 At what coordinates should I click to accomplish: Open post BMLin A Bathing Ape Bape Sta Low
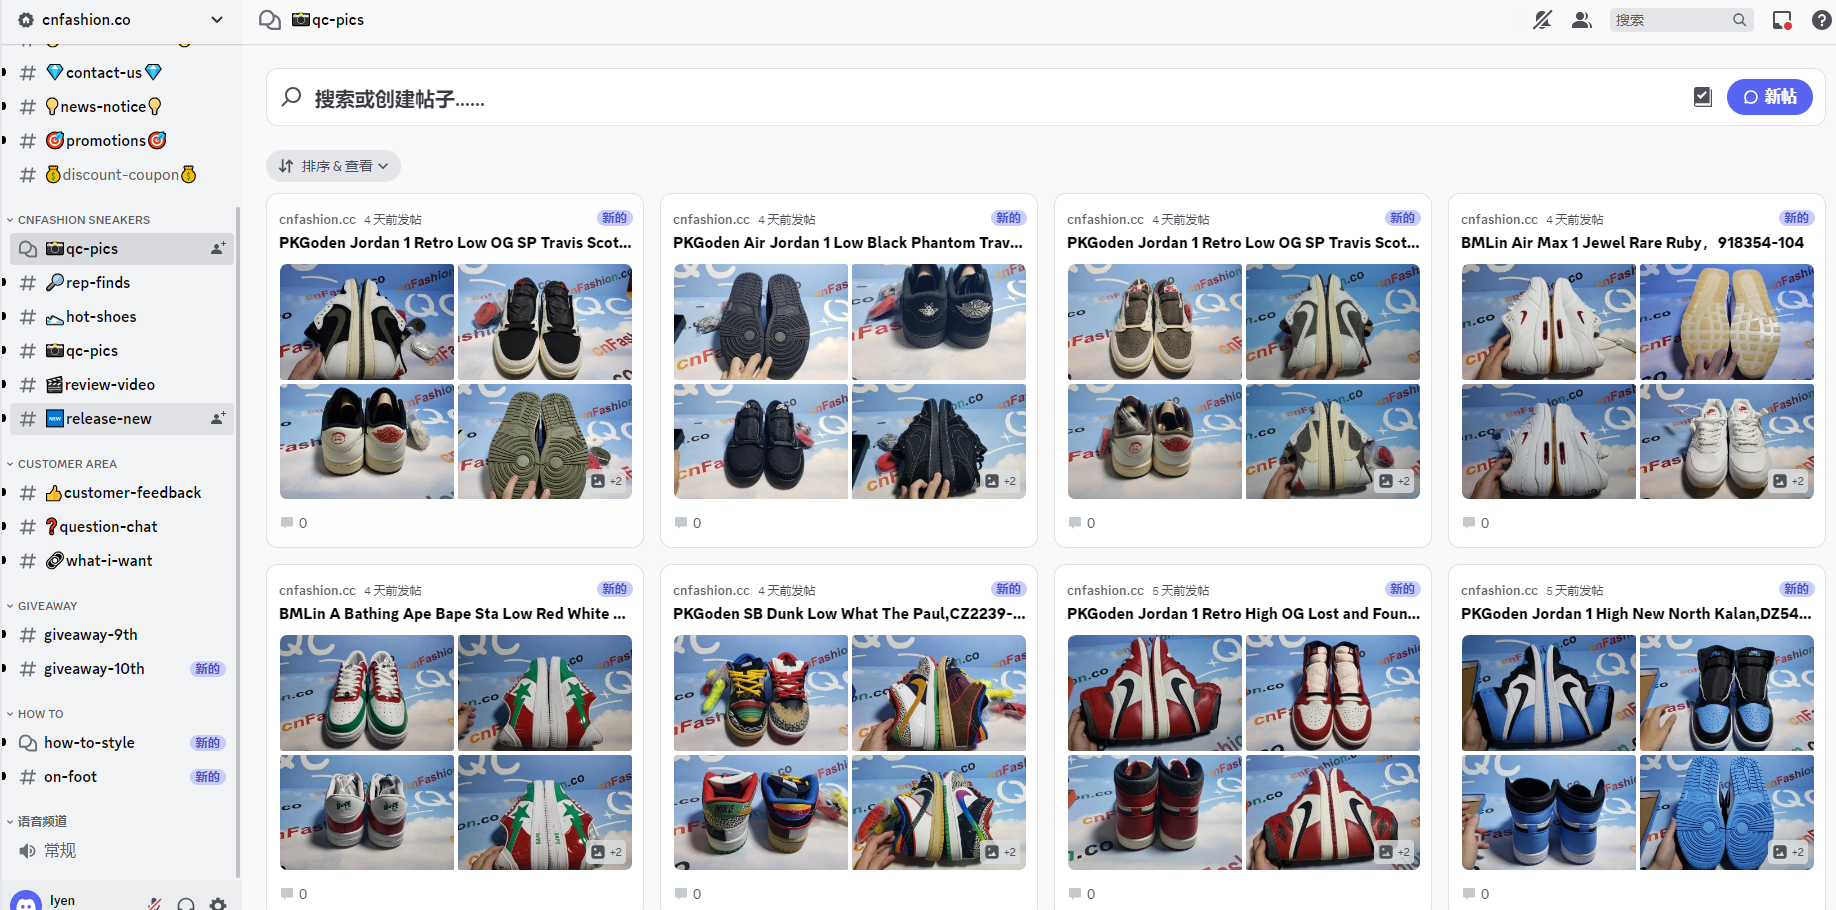(452, 614)
